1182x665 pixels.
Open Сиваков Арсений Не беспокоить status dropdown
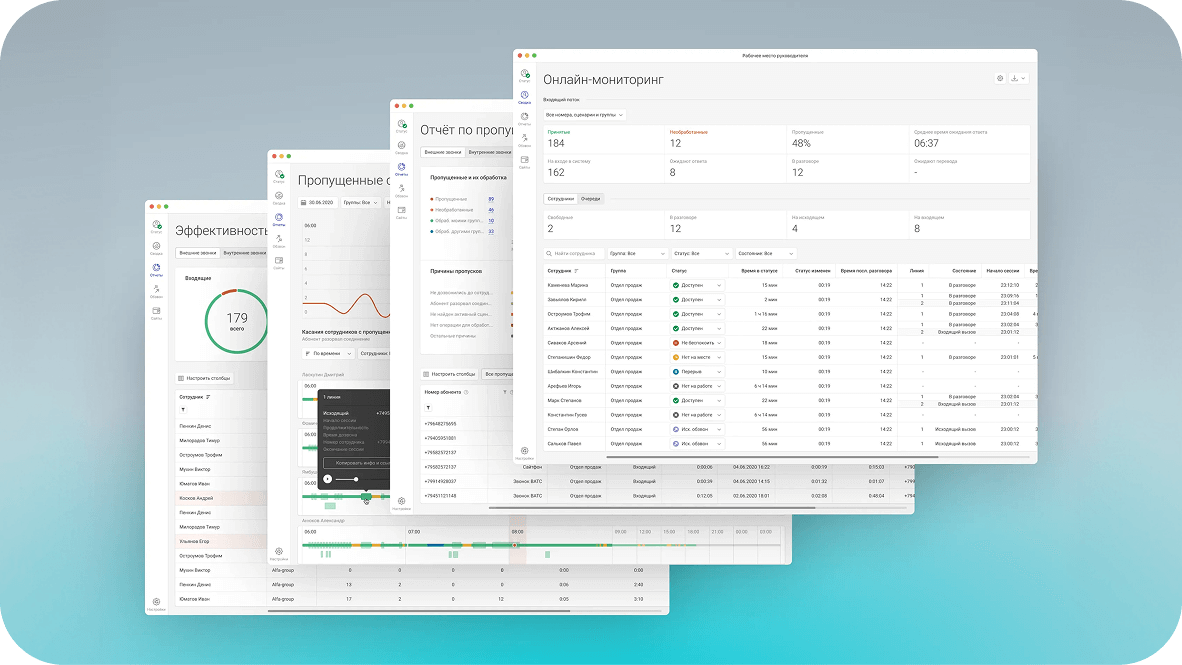point(697,343)
